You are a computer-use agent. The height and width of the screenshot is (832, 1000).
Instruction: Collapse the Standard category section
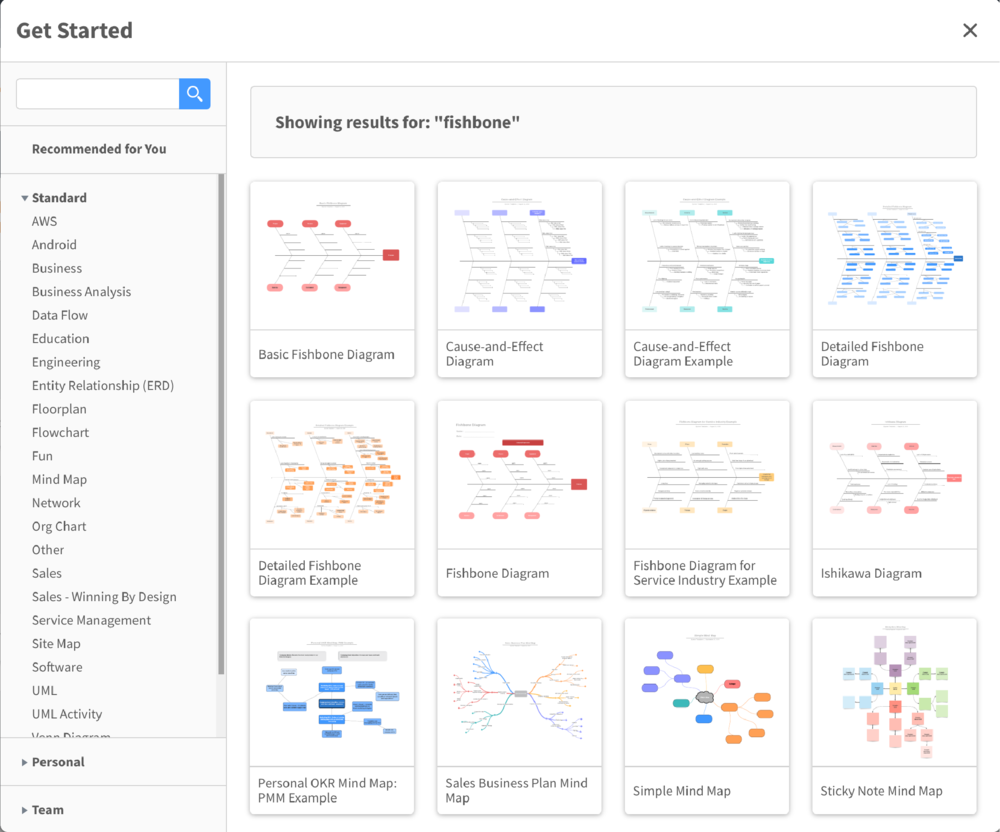tap(60, 197)
